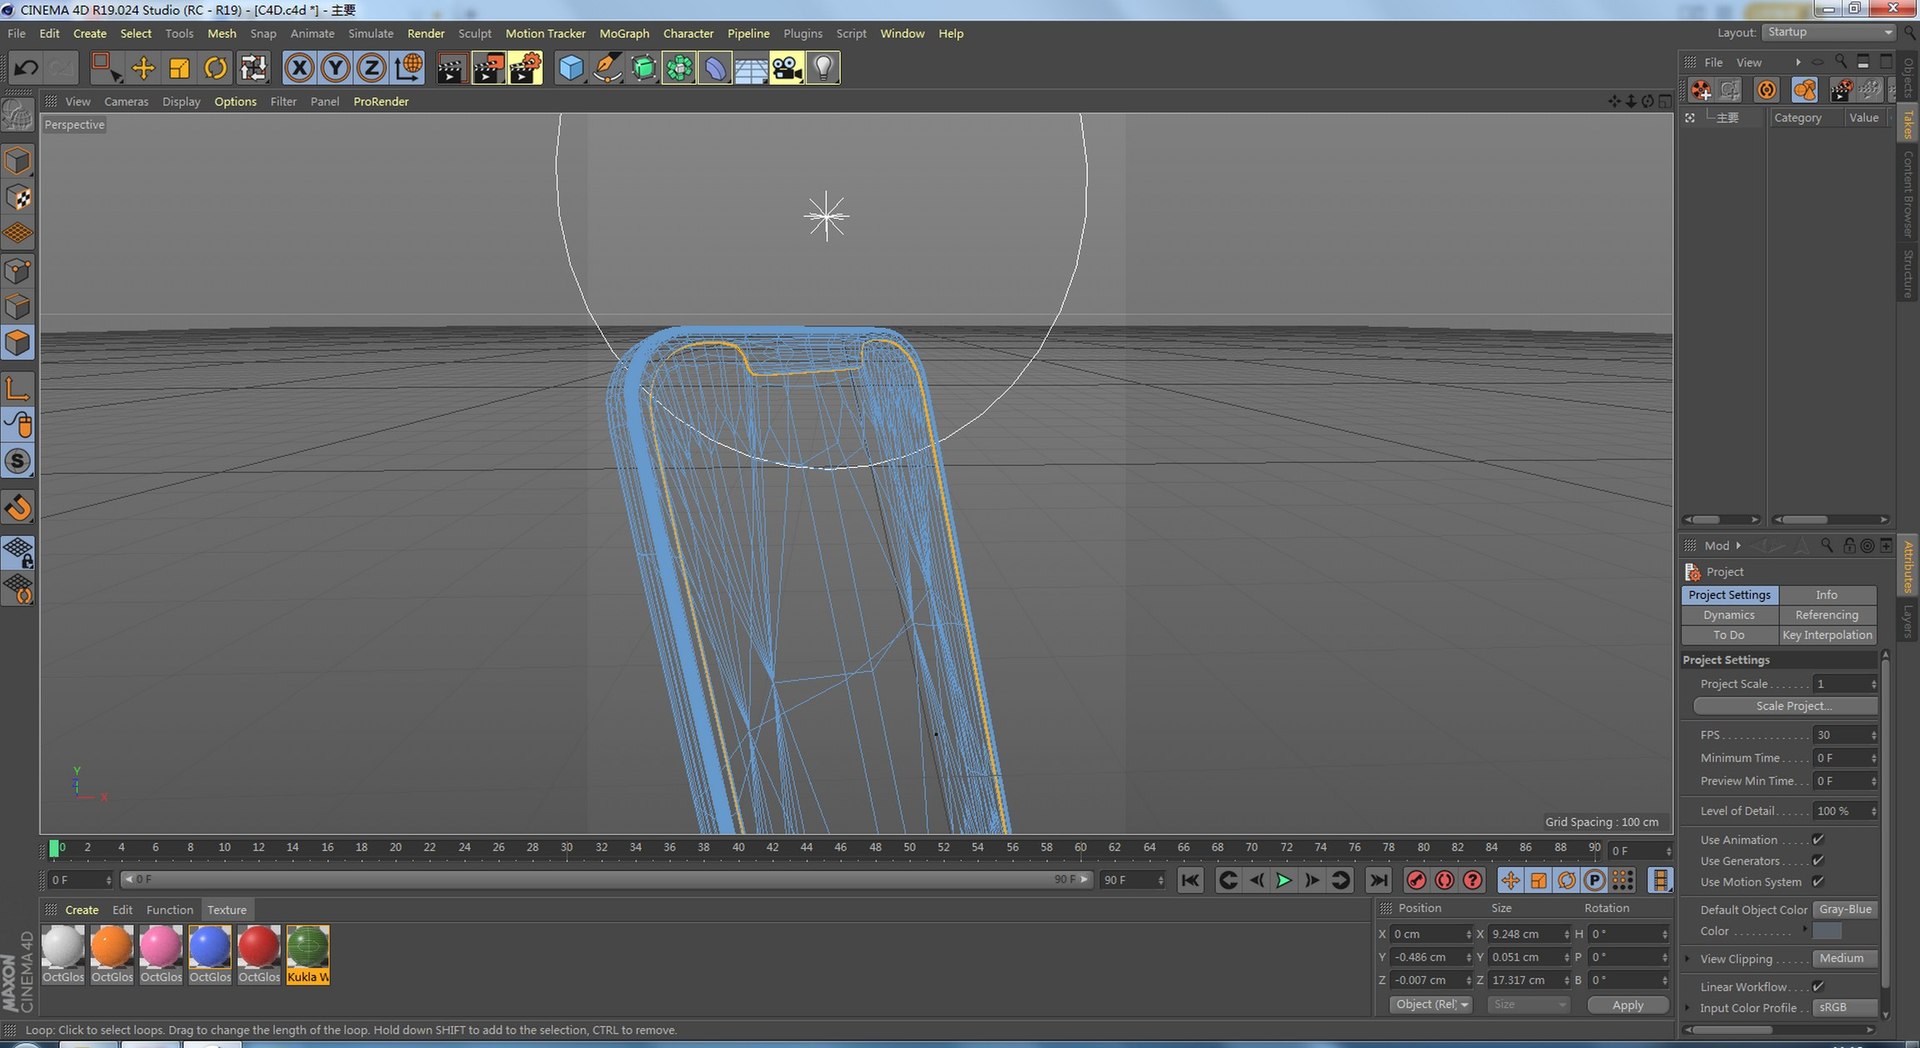This screenshot has width=1920, height=1048.
Task: Go to end of animation
Action: tap(1378, 880)
